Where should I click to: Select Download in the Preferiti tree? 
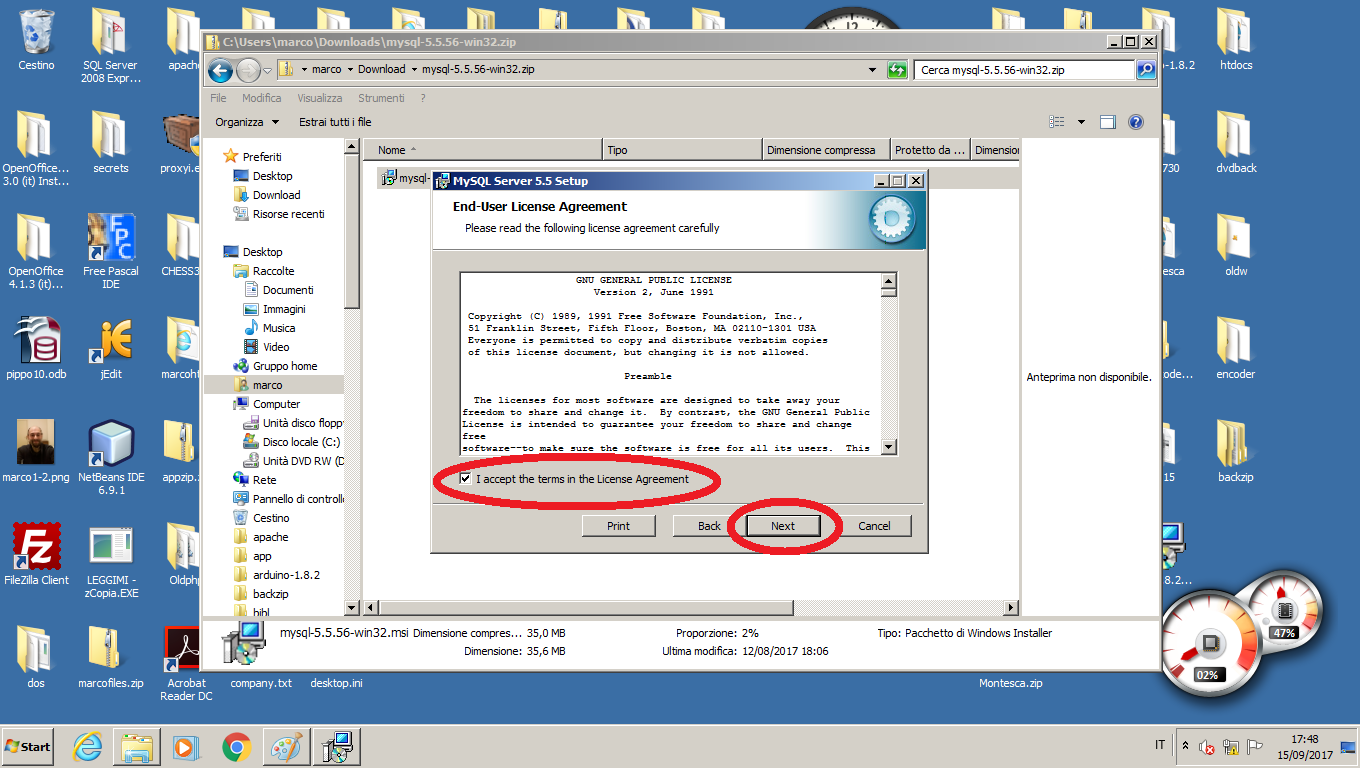[276, 195]
